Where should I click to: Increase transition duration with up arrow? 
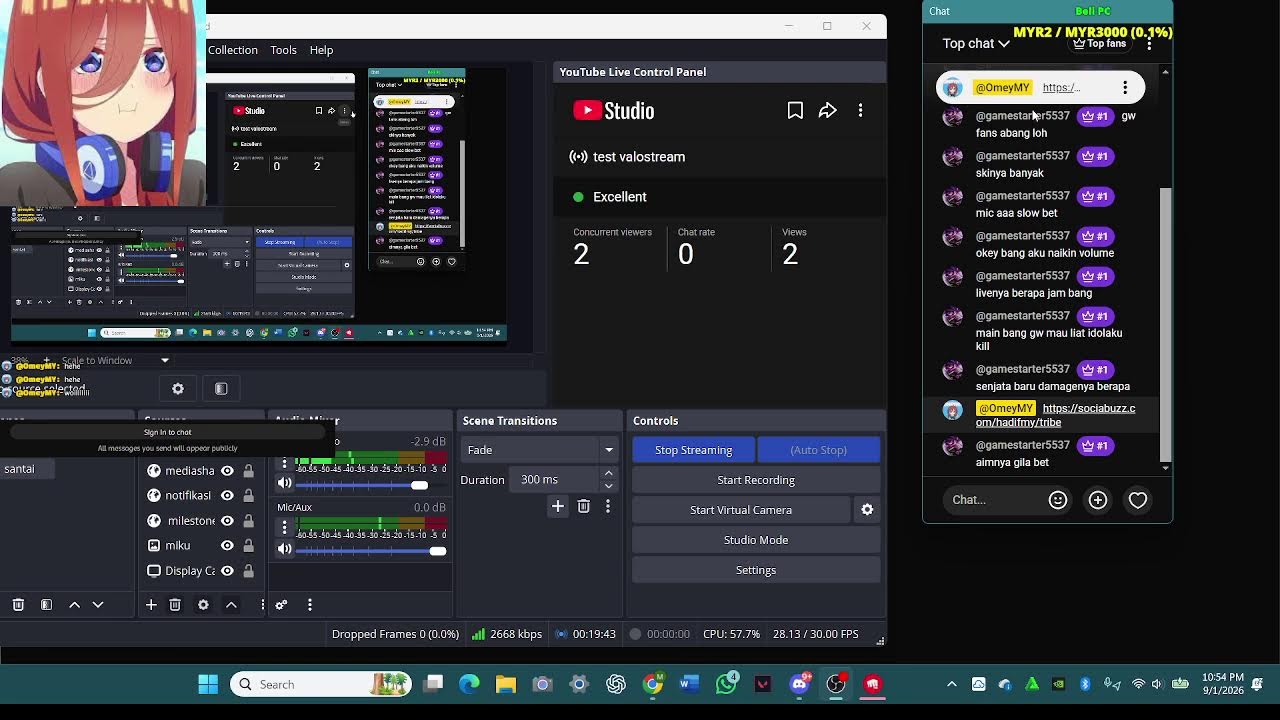608,474
